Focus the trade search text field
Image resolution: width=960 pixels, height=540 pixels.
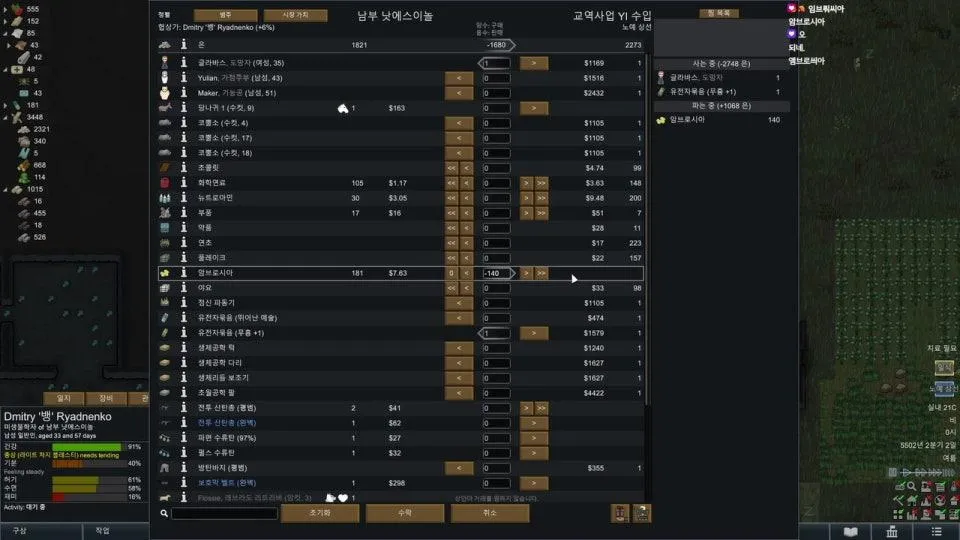(x=225, y=513)
